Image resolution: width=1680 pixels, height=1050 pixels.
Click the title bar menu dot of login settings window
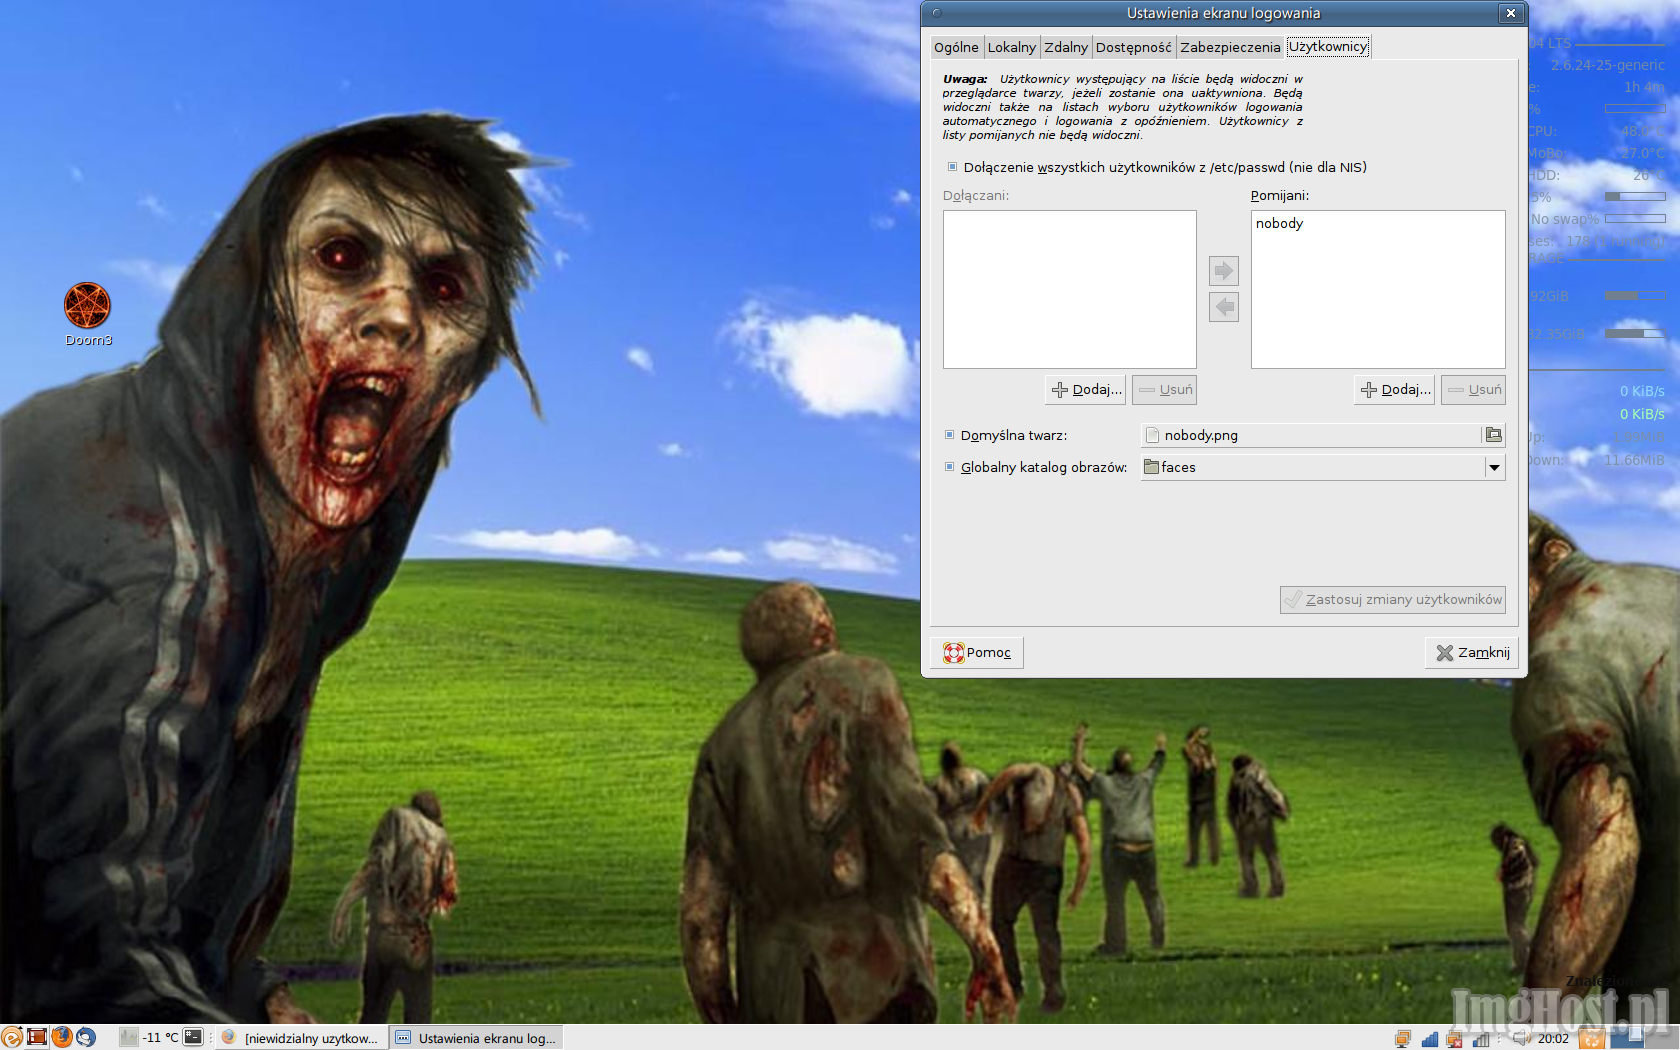937,13
